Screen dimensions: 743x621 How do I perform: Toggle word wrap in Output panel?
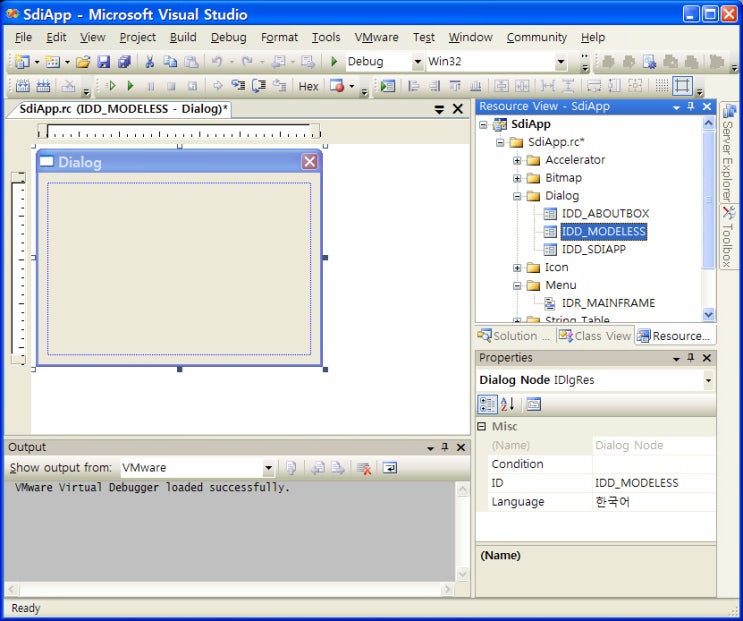point(390,468)
